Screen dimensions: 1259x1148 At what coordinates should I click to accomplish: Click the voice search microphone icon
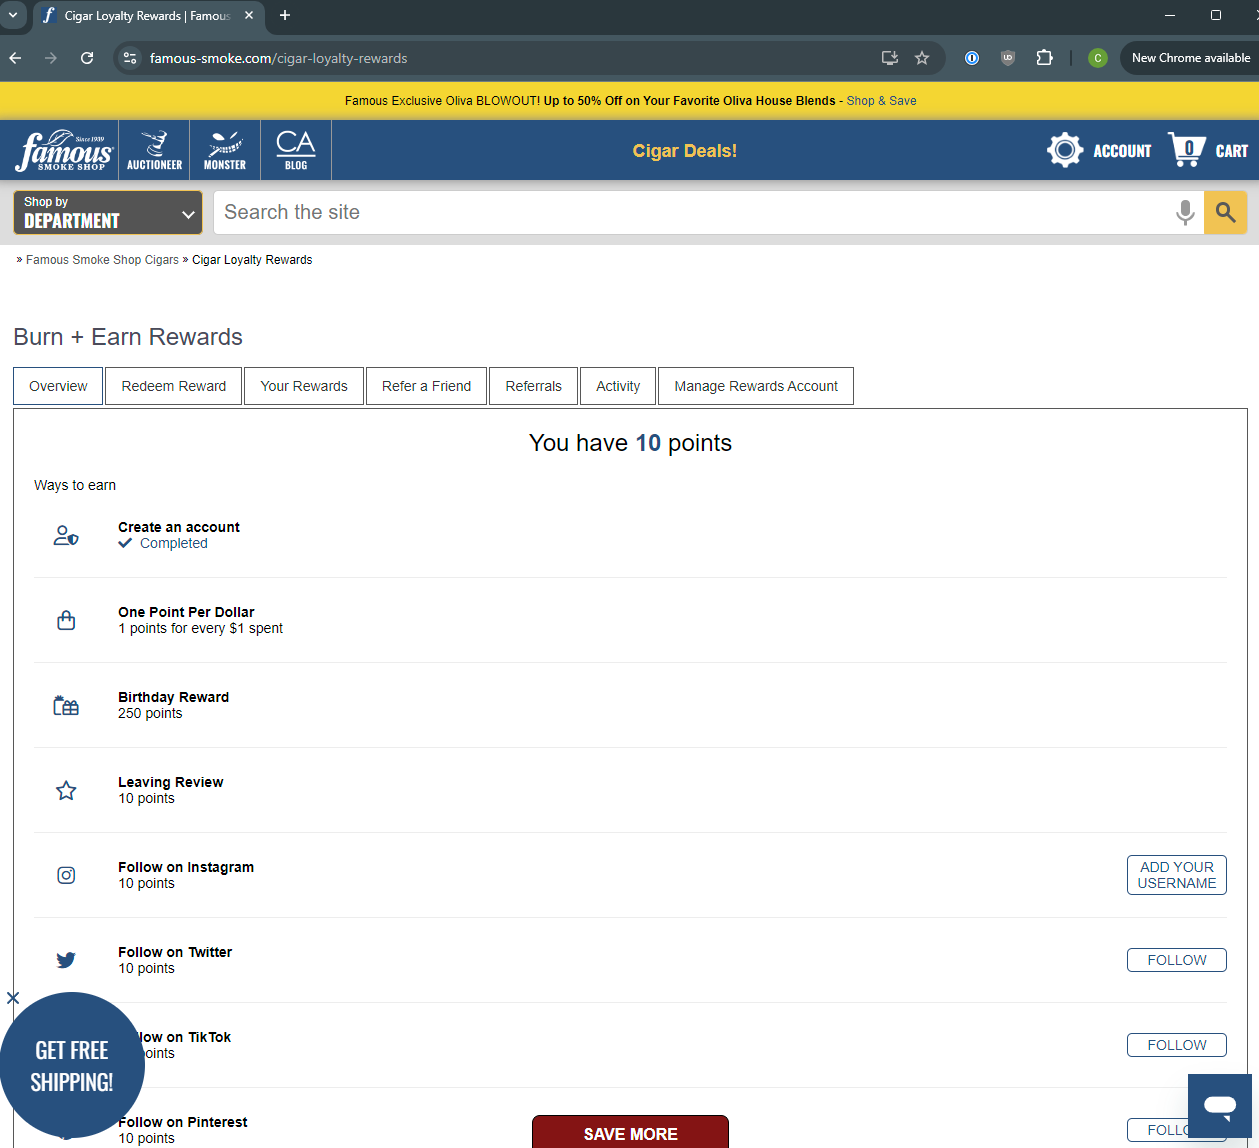(1185, 212)
